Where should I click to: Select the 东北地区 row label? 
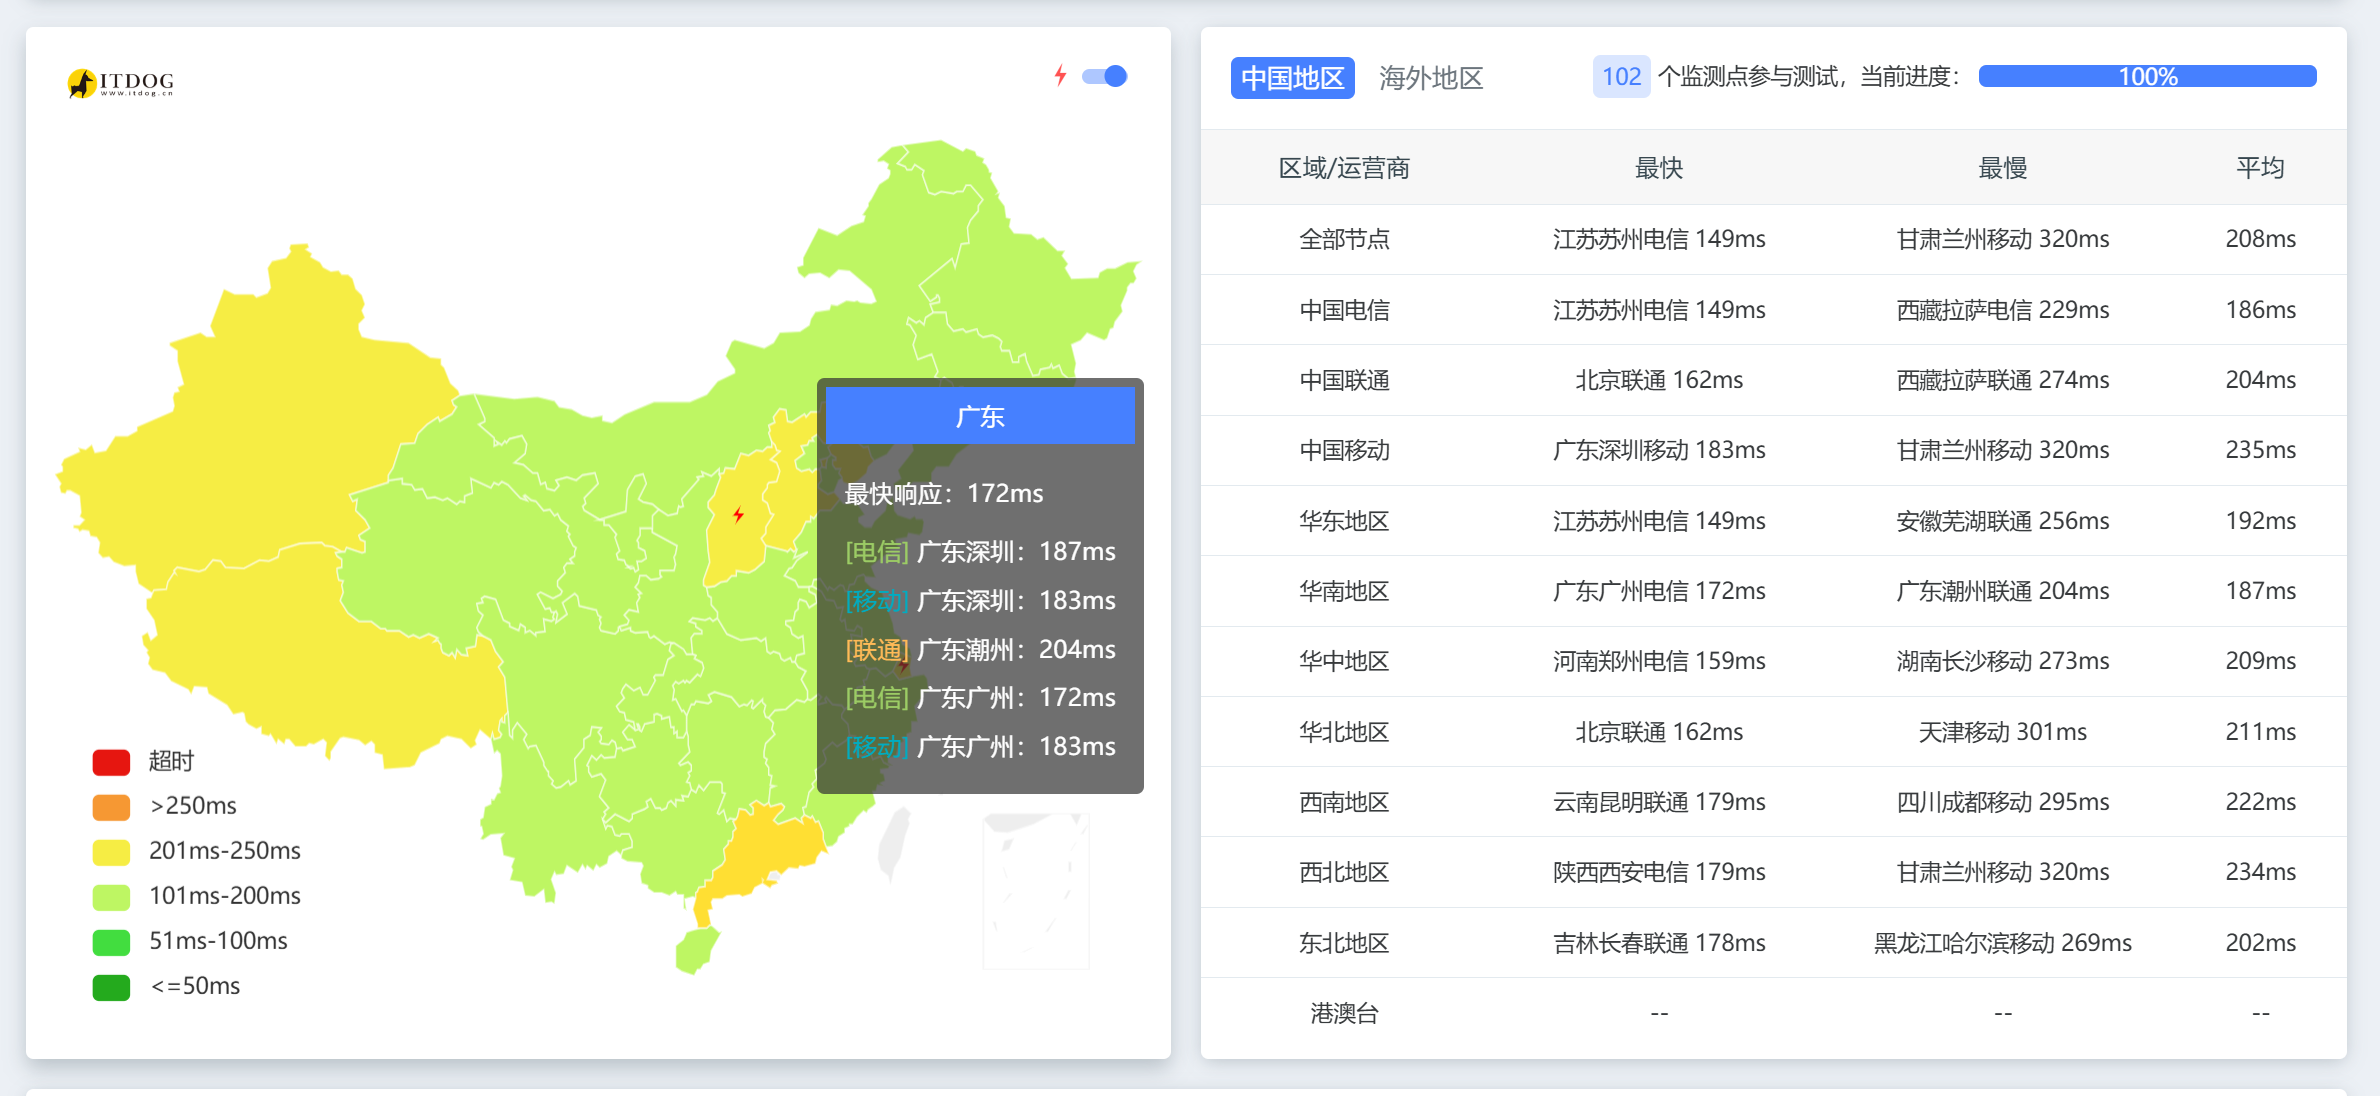coord(1344,943)
